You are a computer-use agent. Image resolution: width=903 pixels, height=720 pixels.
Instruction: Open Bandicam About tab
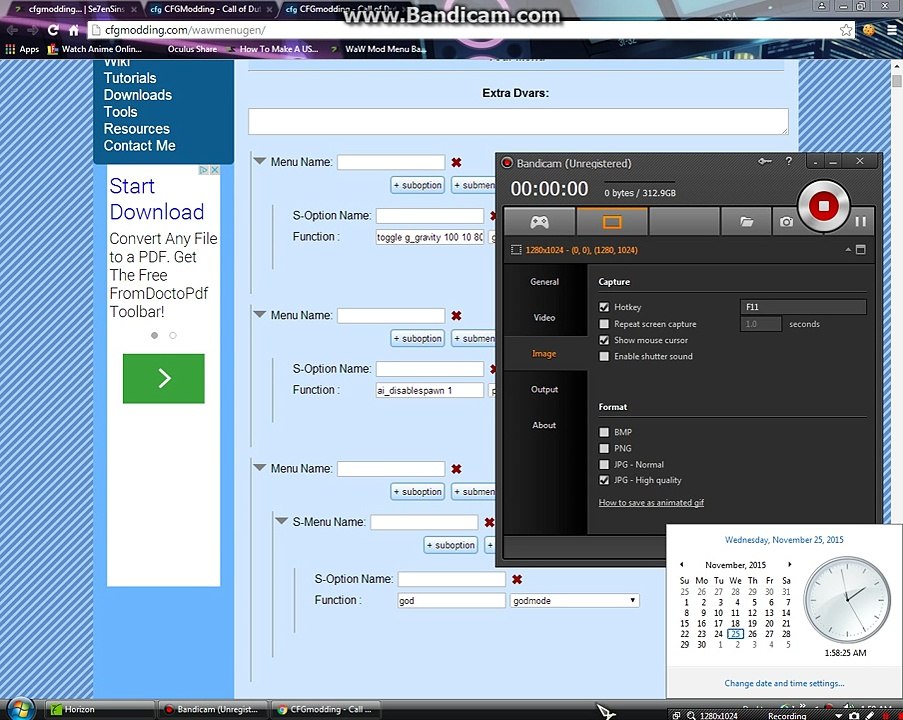(544, 425)
